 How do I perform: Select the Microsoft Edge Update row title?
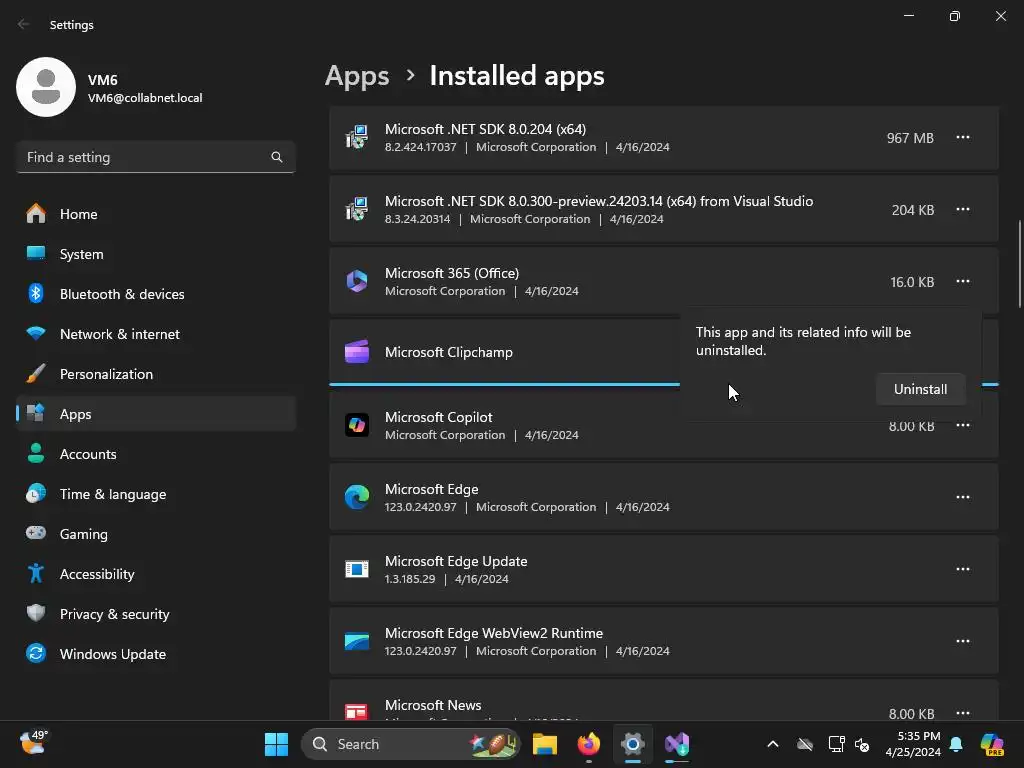(x=456, y=561)
